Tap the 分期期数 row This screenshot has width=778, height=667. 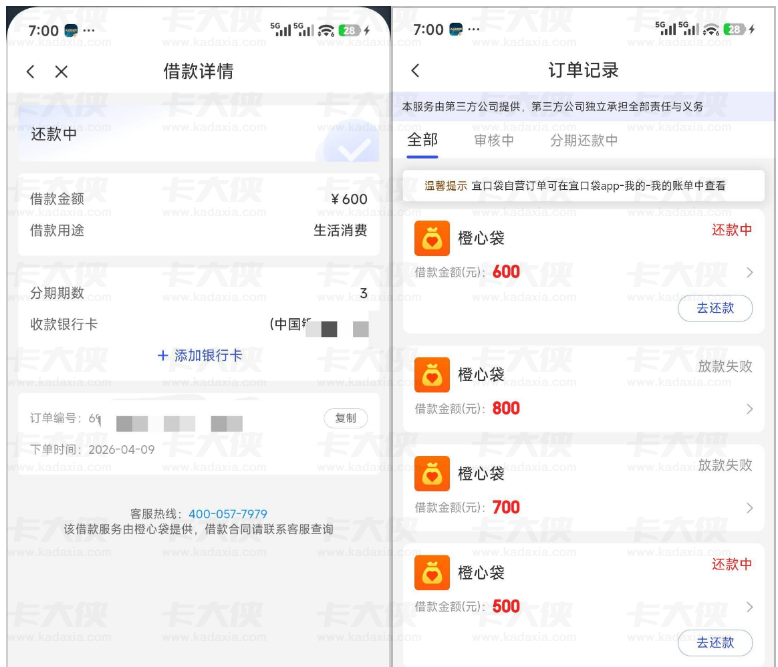pyautogui.click(x=198, y=293)
